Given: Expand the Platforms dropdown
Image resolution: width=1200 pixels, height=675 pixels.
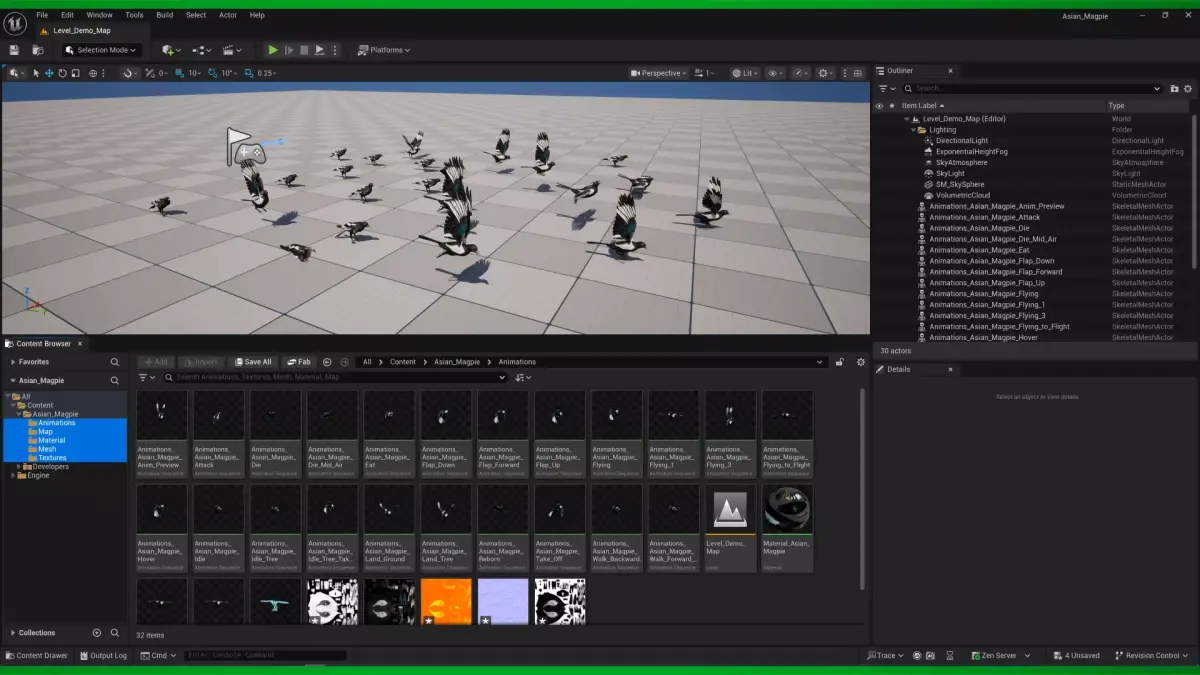Looking at the screenshot, I should (x=385, y=50).
